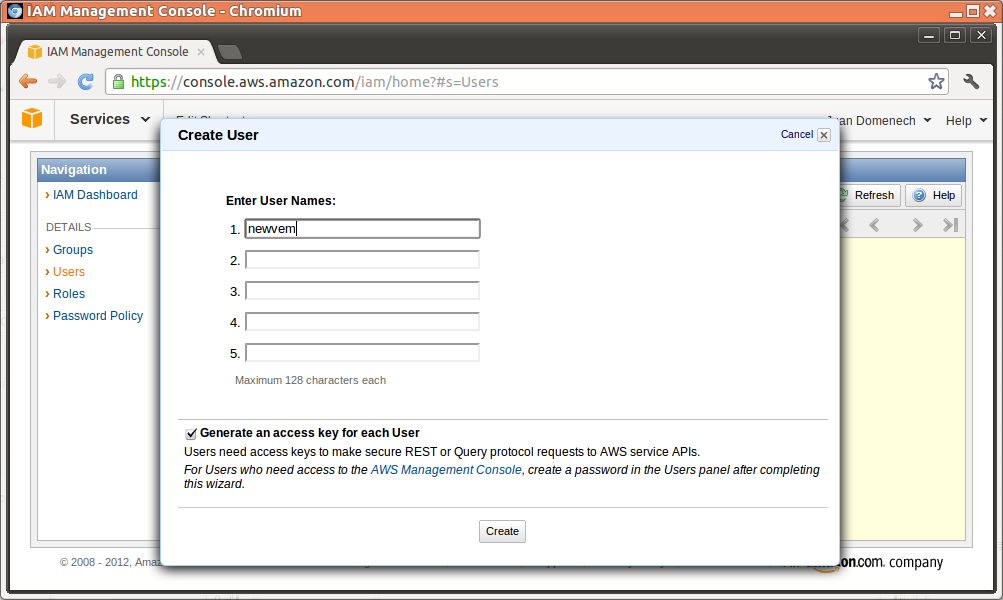Viewport: 1003px width, 600px height.
Task: Click the page reload icon
Action: click(86, 81)
